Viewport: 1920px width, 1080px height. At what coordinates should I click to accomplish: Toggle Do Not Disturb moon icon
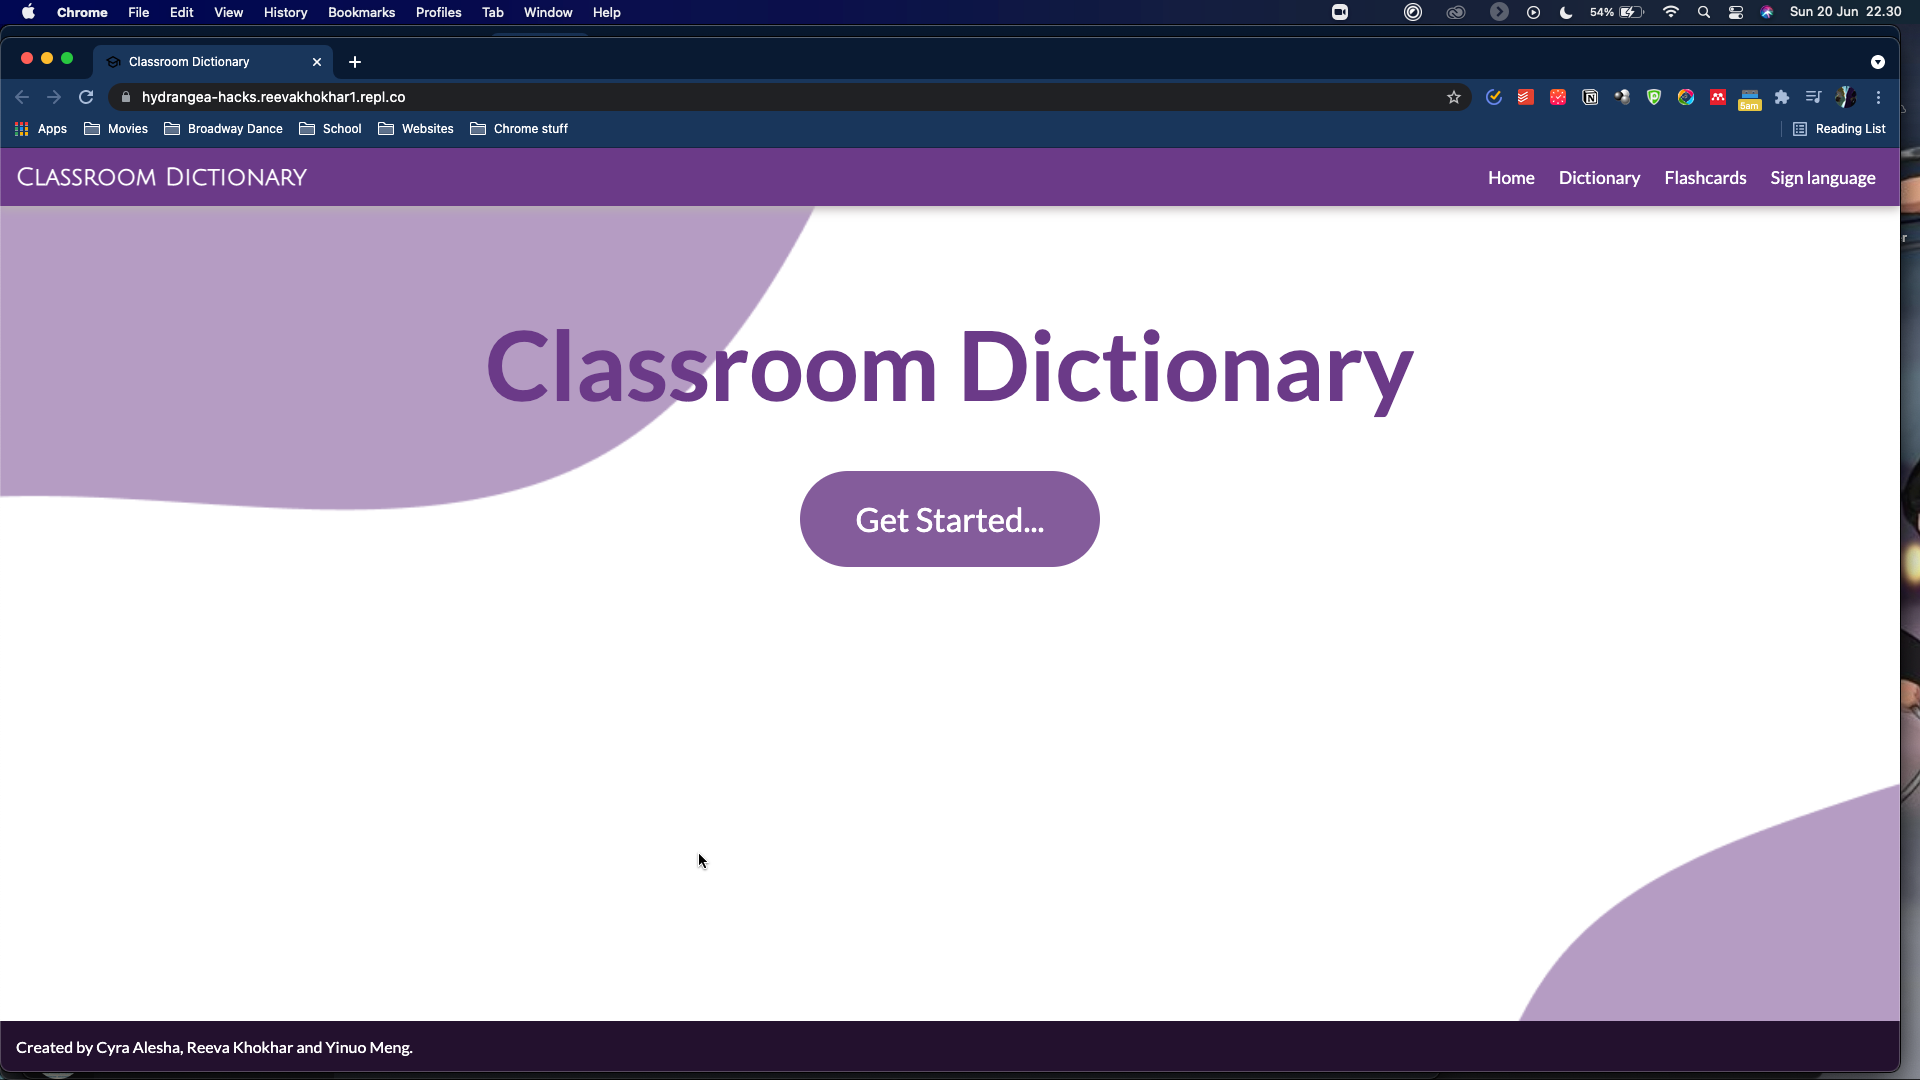pos(1566,12)
